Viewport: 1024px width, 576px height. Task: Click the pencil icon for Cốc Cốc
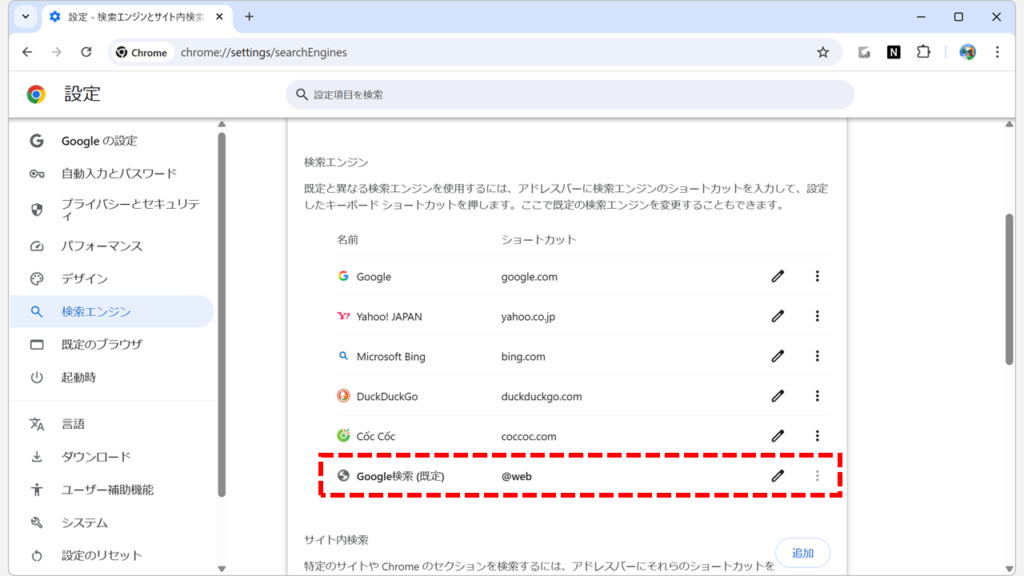pyautogui.click(x=777, y=436)
